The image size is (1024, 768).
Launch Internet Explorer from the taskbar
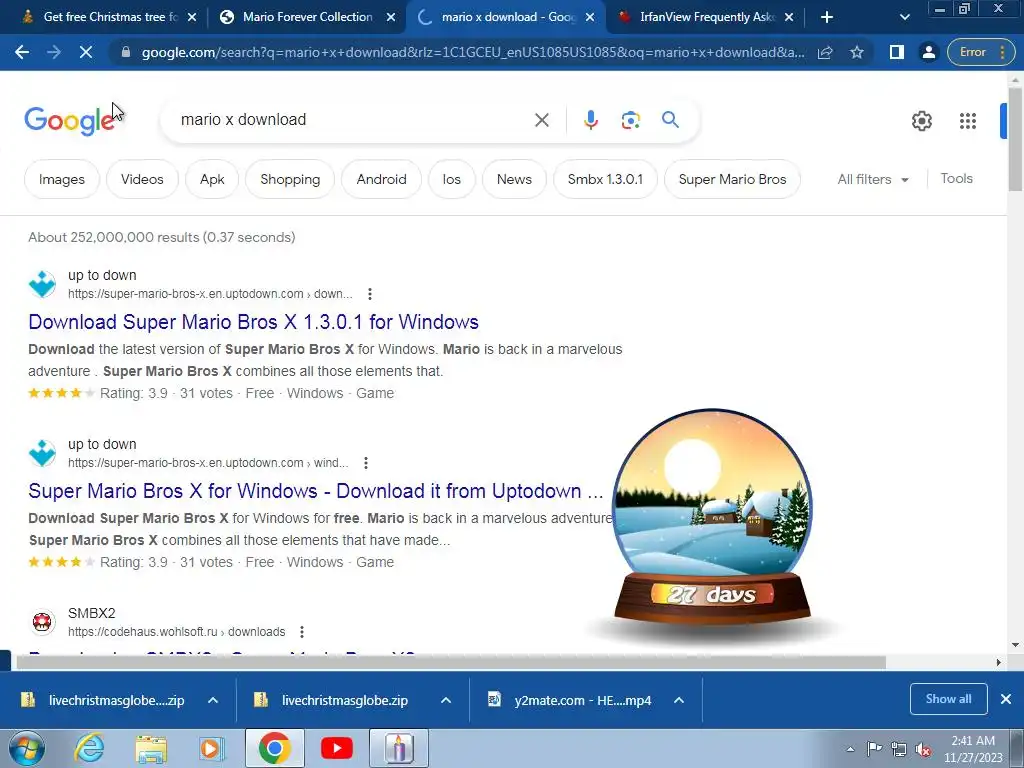pos(89,748)
